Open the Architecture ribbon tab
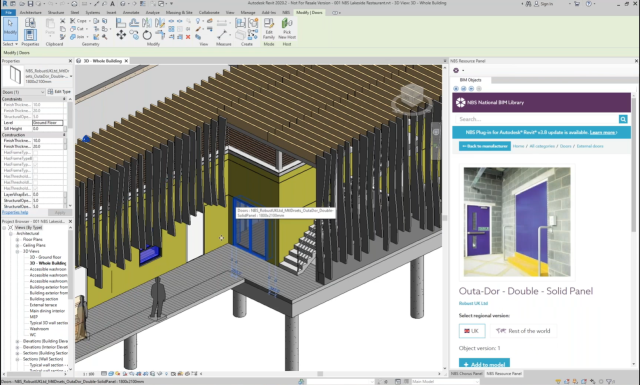 click(x=31, y=13)
